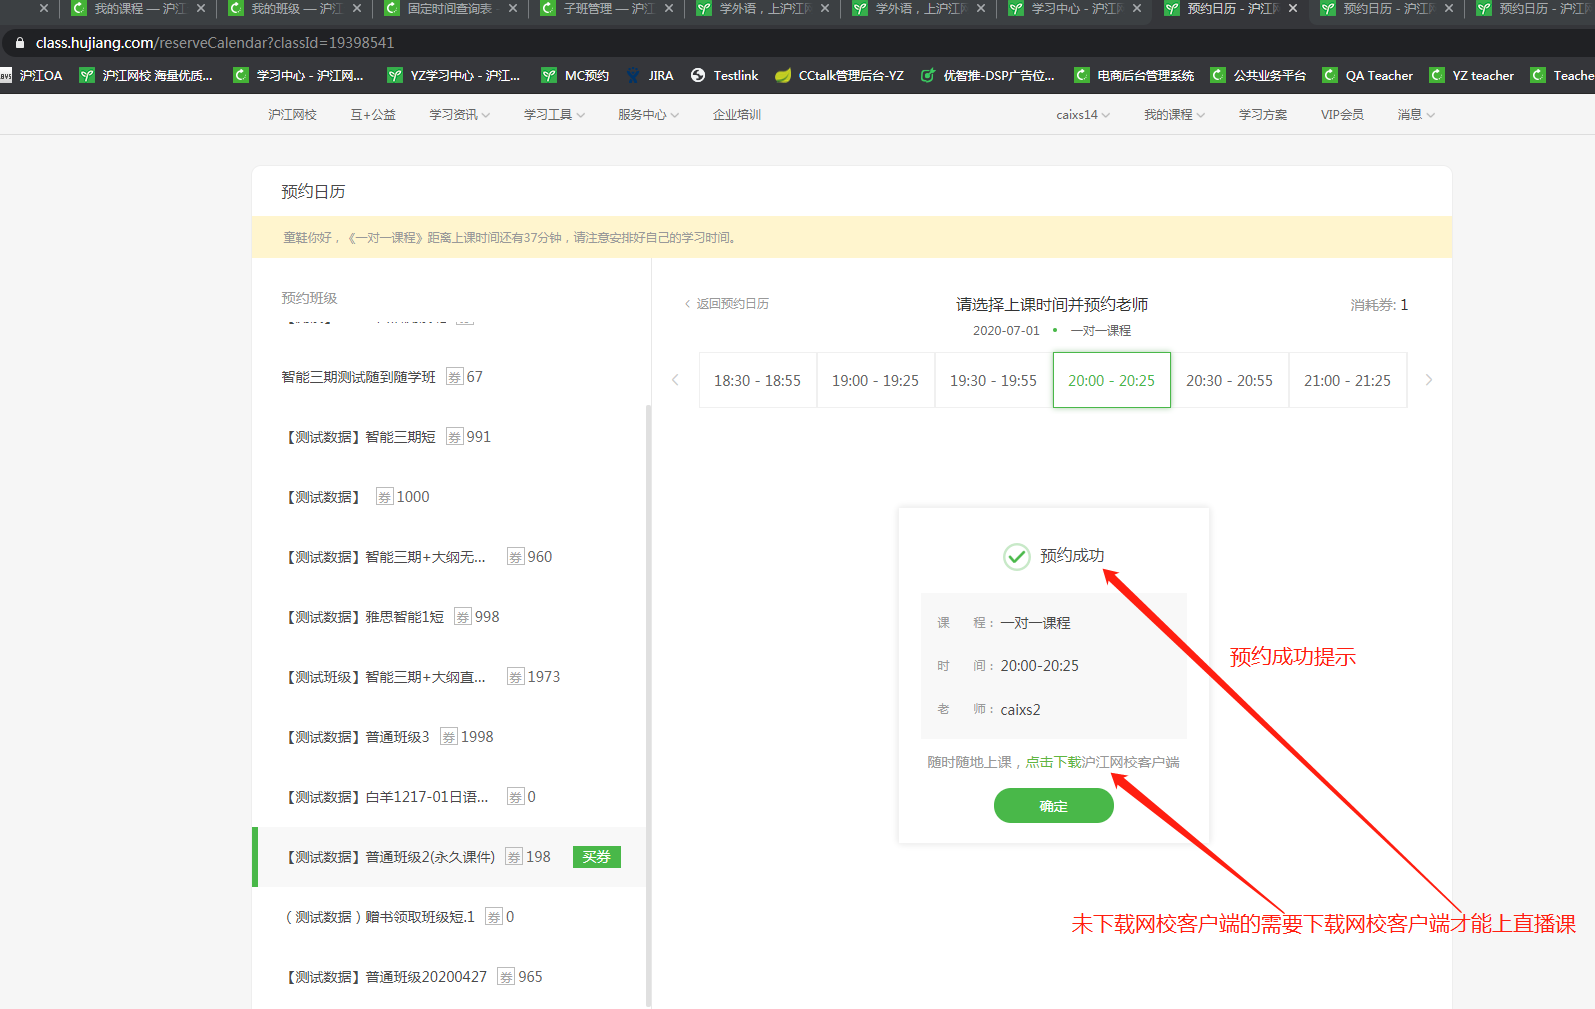This screenshot has width=1595, height=1009.
Task: Show the next time slots arrow
Action: pos(1428,380)
